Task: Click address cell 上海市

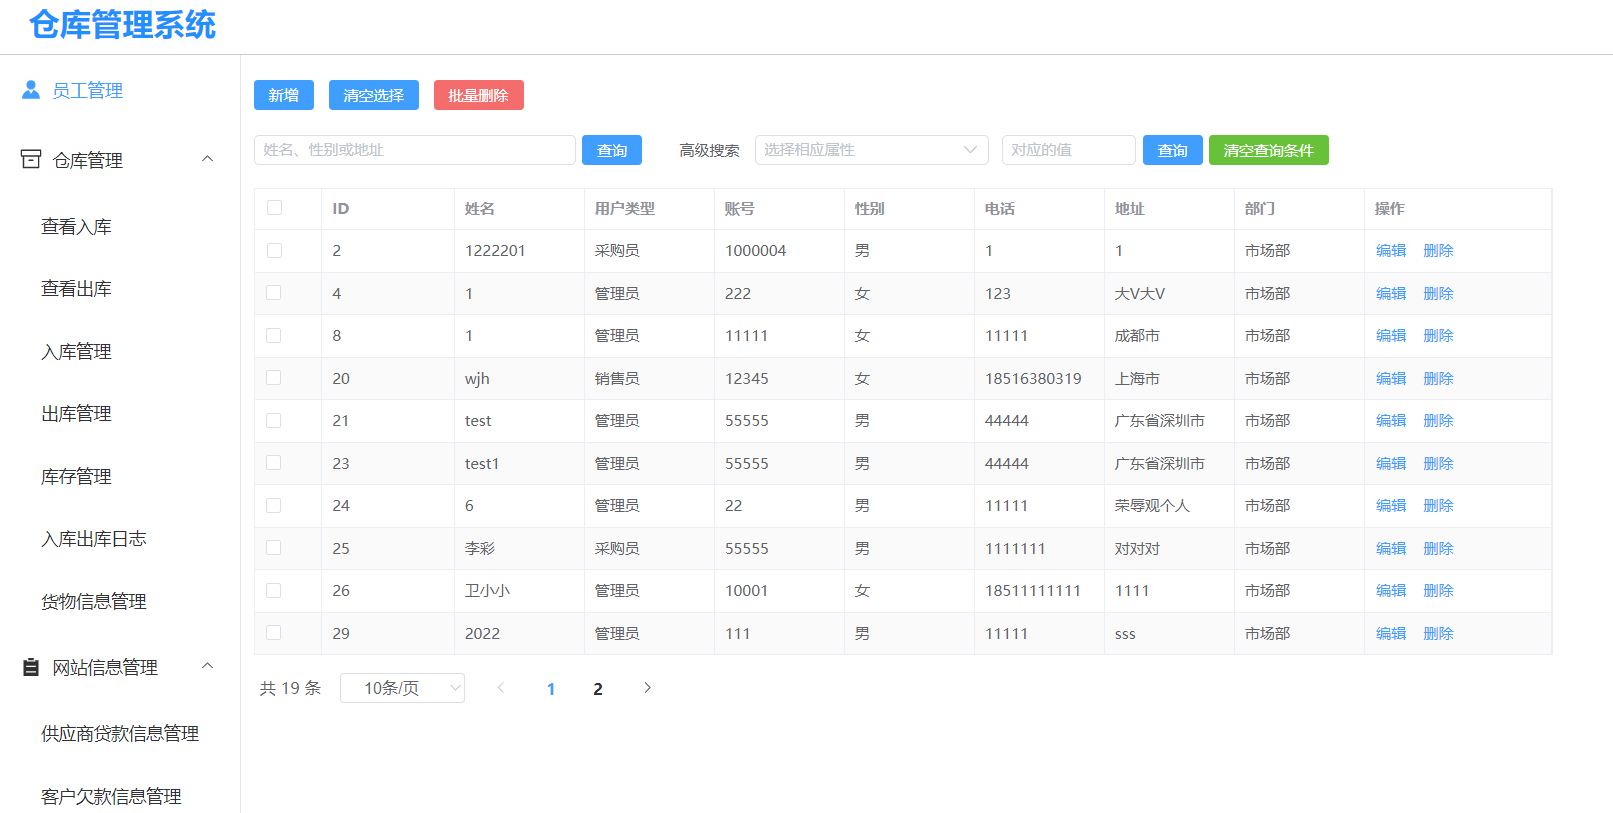Action: (x=1137, y=378)
